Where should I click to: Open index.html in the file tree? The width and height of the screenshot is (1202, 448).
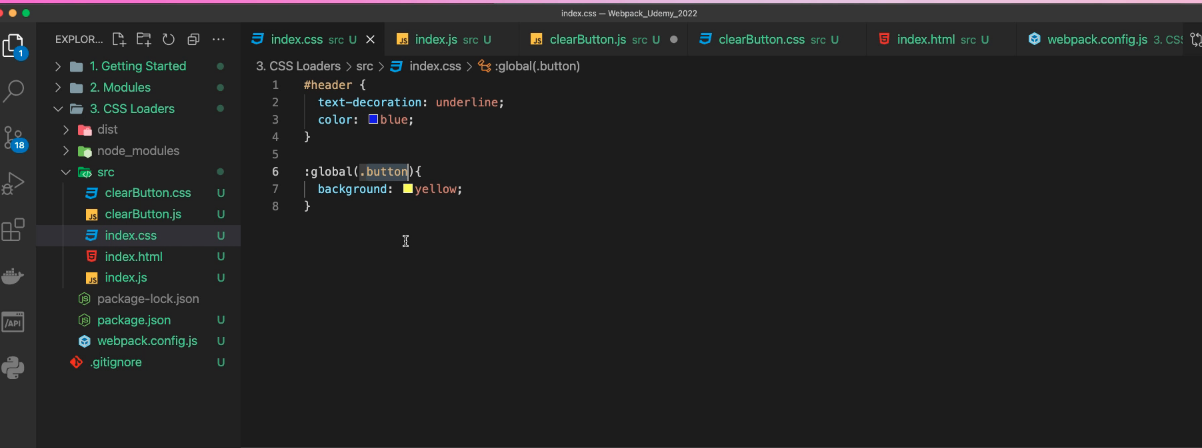pos(138,256)
